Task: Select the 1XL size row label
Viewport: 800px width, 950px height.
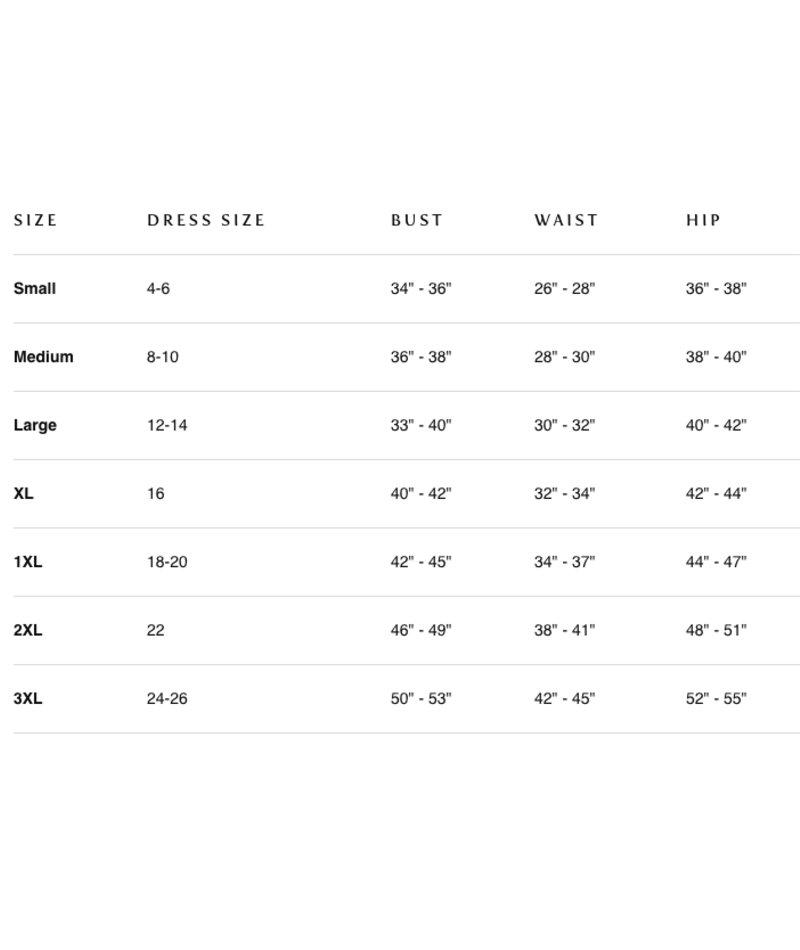Action: tap(28, 562)
